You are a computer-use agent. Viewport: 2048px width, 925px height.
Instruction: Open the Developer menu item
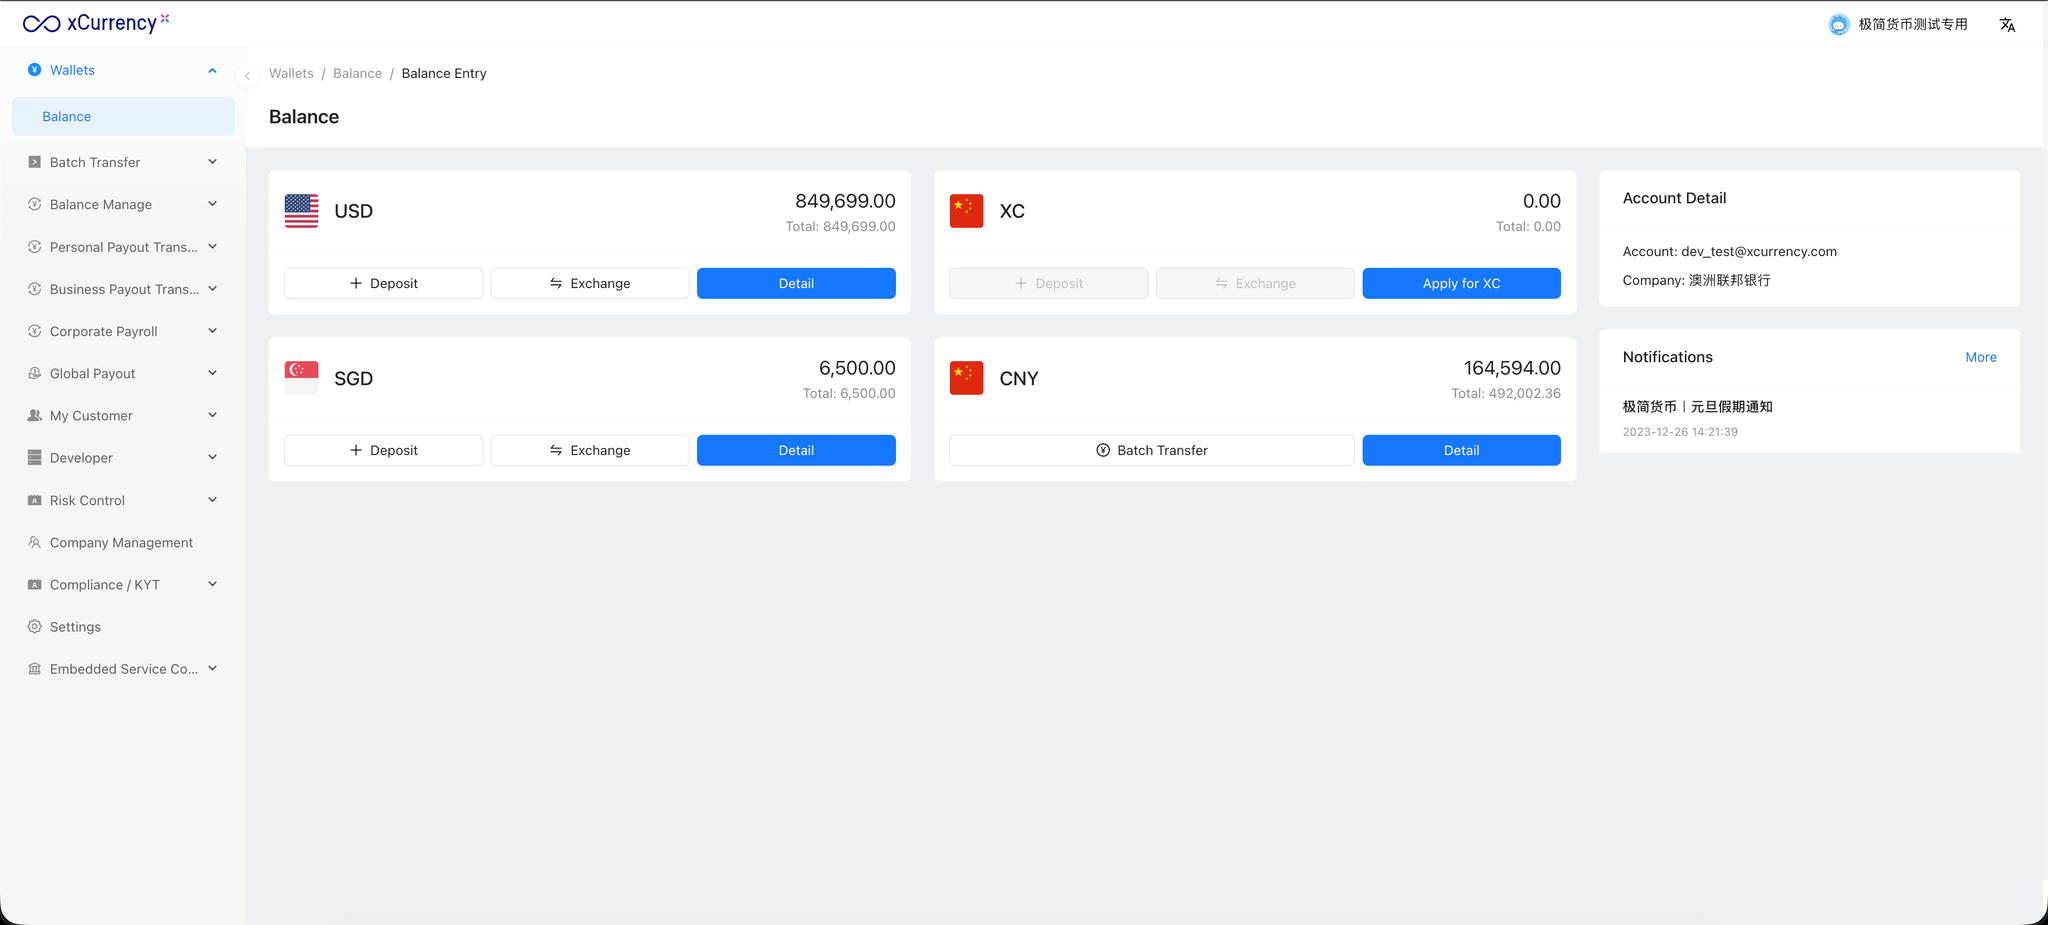pyautogui.click(x=123, y=458)
